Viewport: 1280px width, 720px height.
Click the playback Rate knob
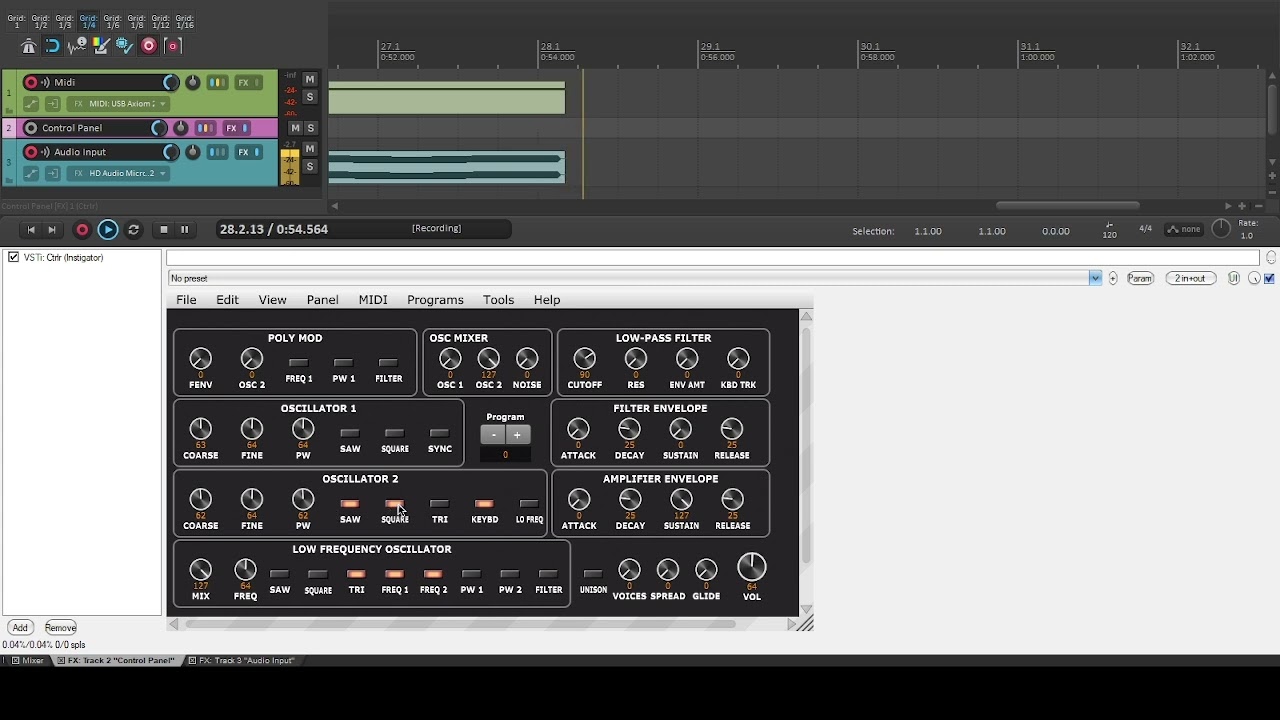1222,229
